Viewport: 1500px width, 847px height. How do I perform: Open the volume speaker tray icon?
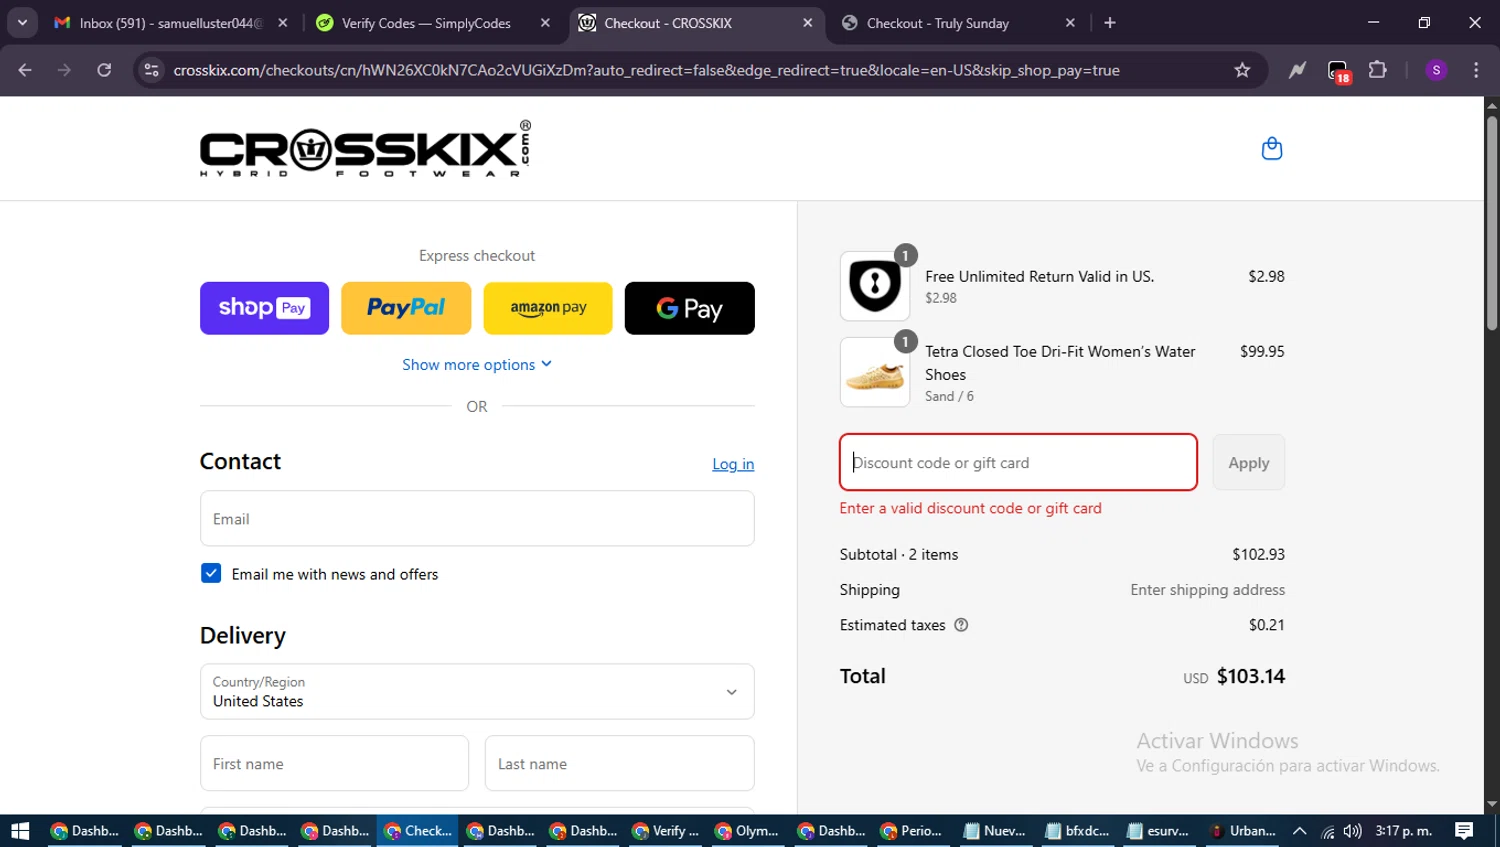pyautogui.click(x=1353, y=831)
